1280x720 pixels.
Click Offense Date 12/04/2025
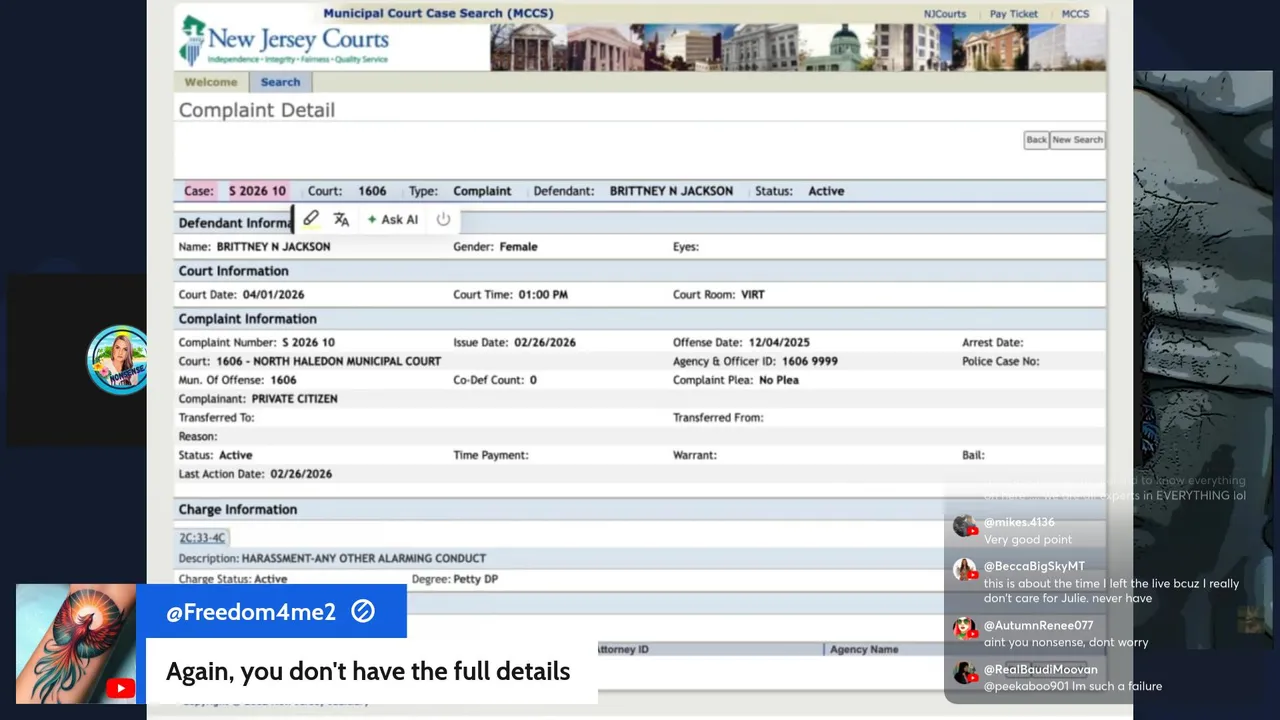(x=778, y=342)
